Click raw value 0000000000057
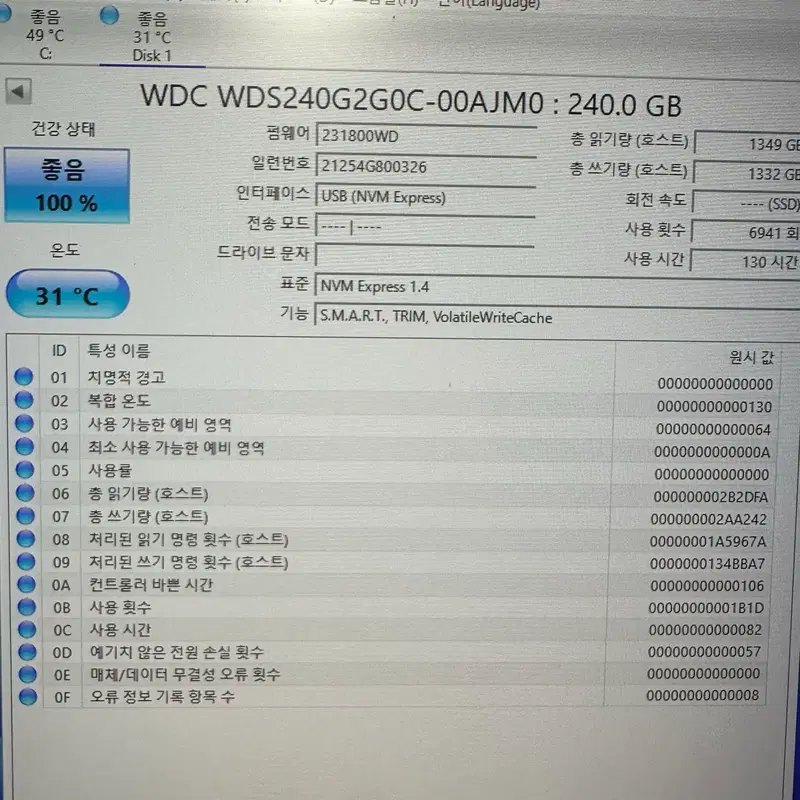Screen dimensions: 800x800 point(705,652)
